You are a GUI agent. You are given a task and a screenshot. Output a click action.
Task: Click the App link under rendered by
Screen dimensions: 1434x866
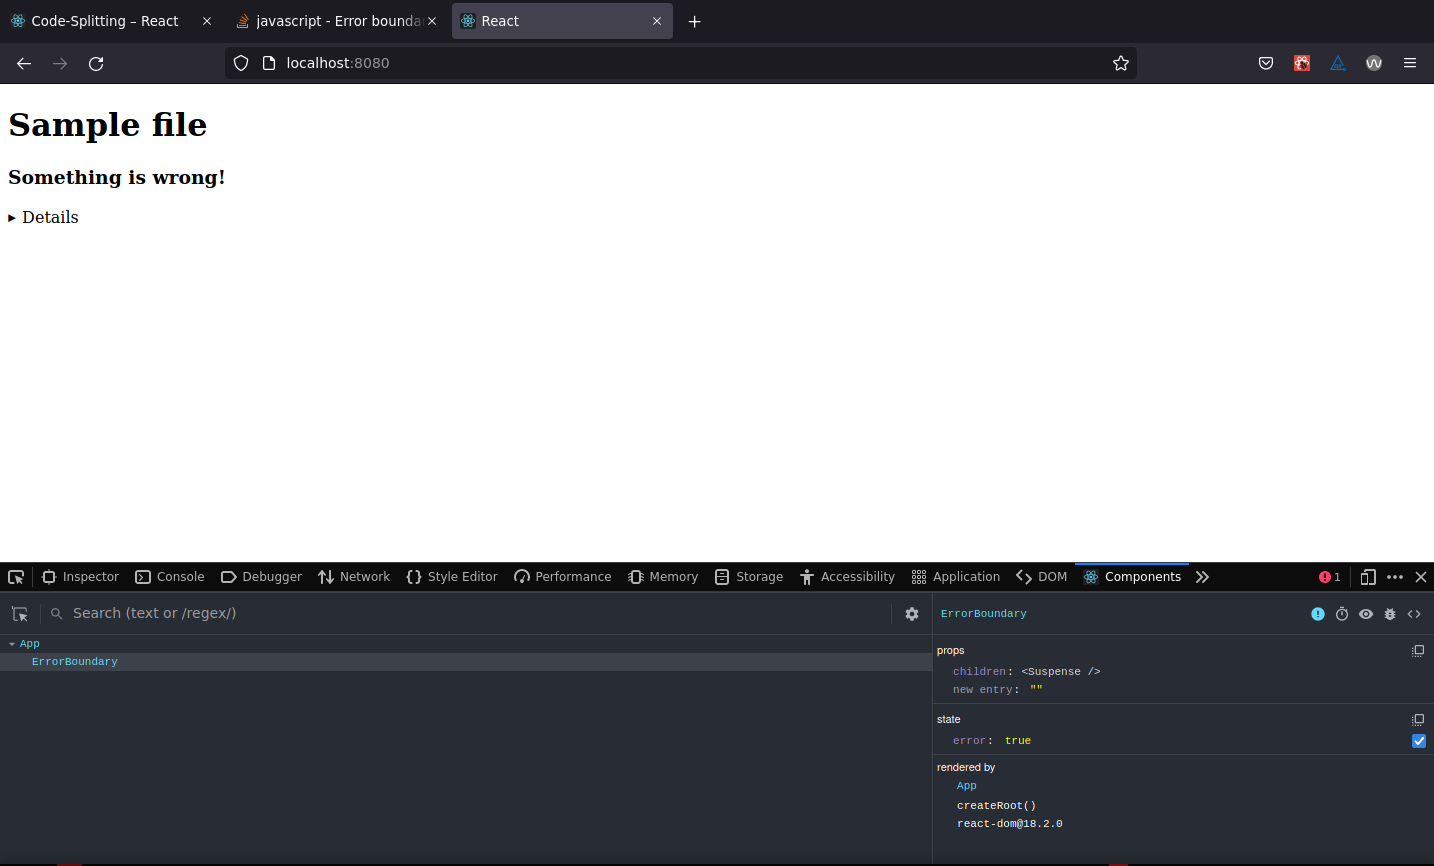(966, 786)
